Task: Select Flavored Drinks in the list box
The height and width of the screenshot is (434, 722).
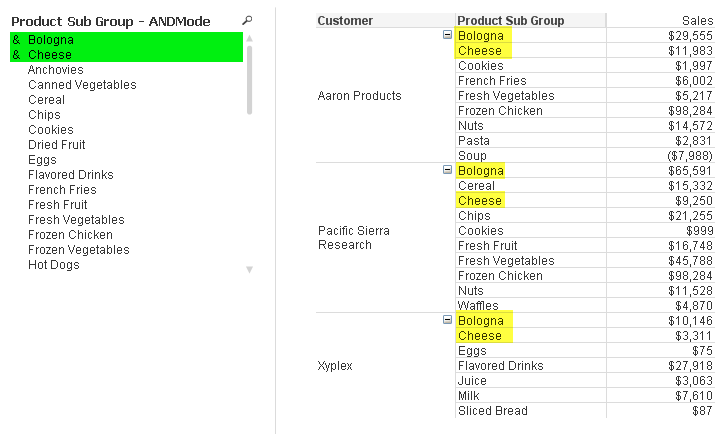Action: pyautogui.click(x=71, y=174)
